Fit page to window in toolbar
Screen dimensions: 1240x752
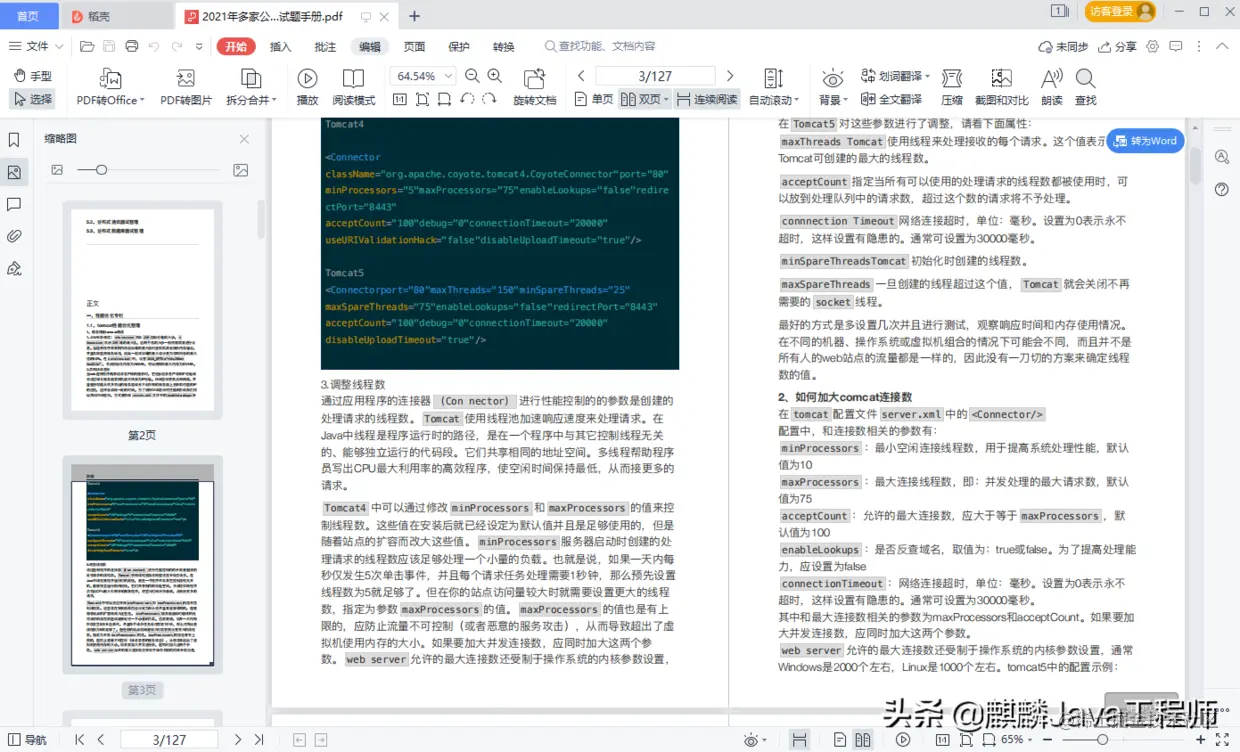click(422, 99)
